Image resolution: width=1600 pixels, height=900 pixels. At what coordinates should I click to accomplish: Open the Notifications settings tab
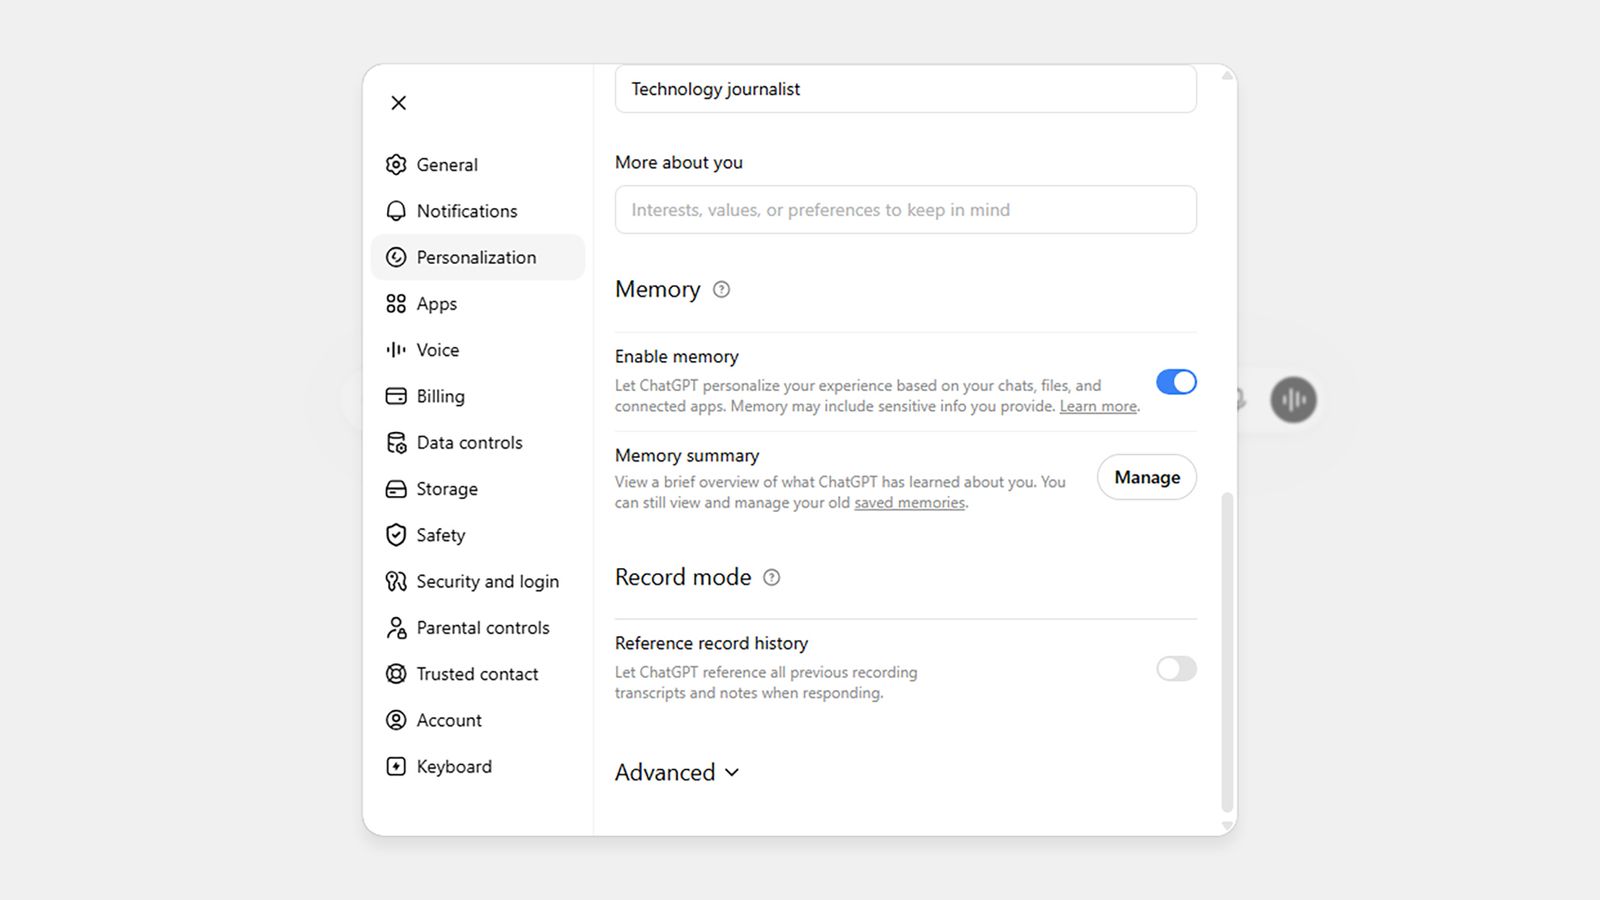pyautogui.click(x=478, y=211)
